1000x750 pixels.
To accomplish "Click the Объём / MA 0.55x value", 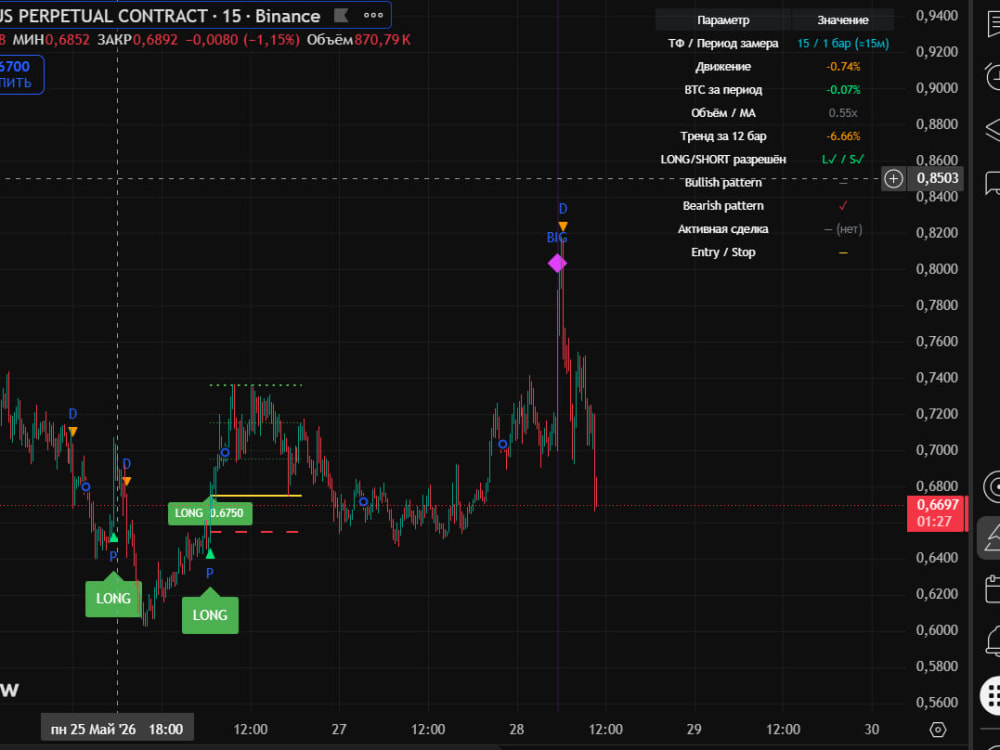I will point(842,113).
